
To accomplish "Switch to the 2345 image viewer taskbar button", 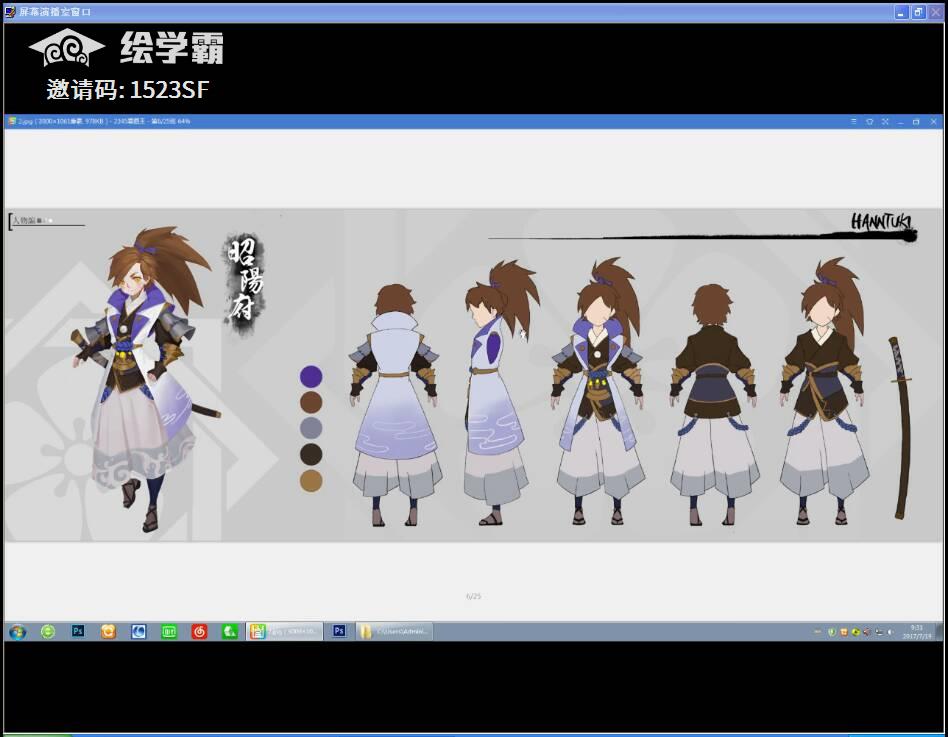I will (284, 632).
